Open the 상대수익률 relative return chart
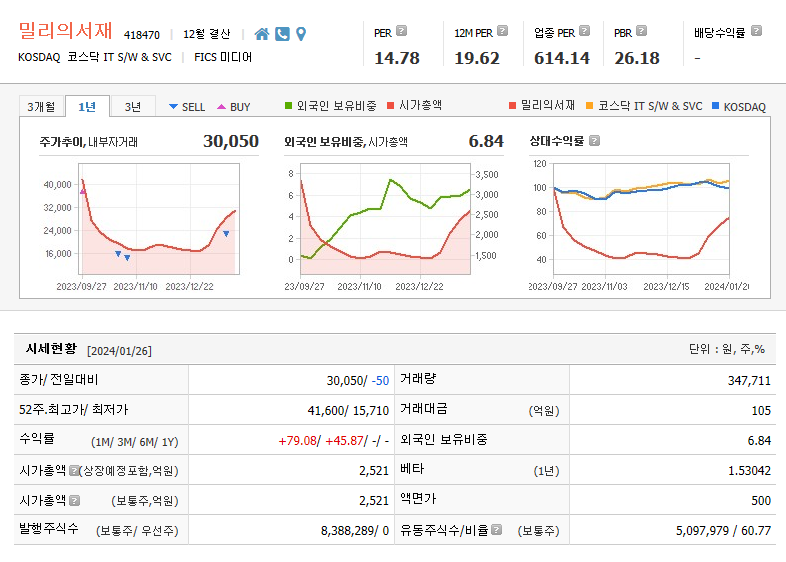 coord(641,219)
